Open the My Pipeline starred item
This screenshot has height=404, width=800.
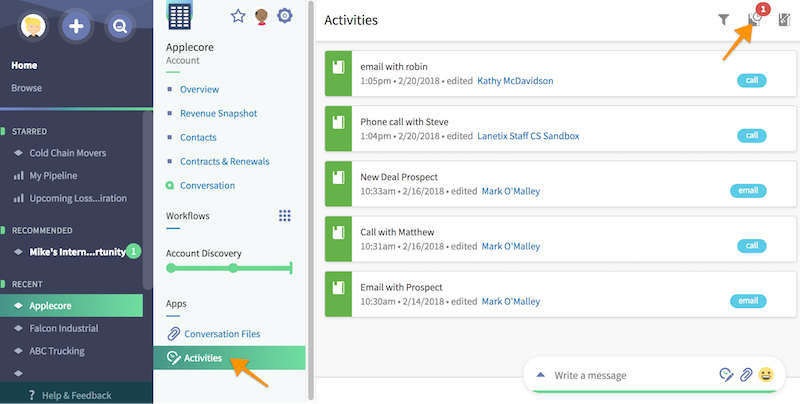coord(53,175)
